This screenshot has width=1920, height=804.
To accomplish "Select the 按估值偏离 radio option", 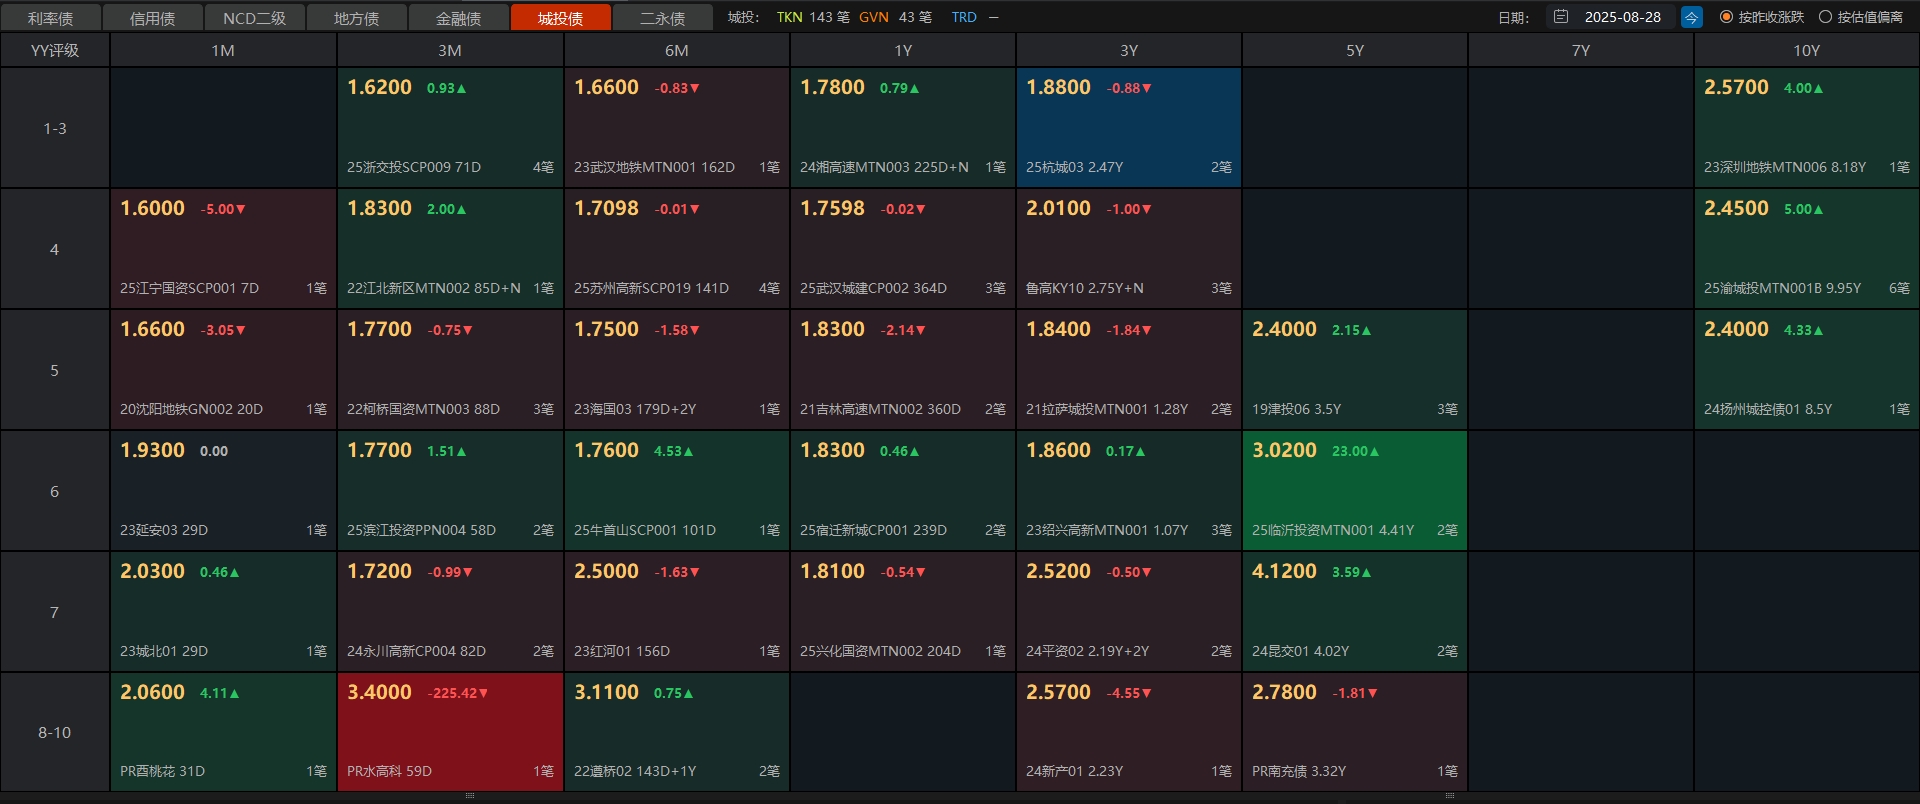I will 1861,17.
